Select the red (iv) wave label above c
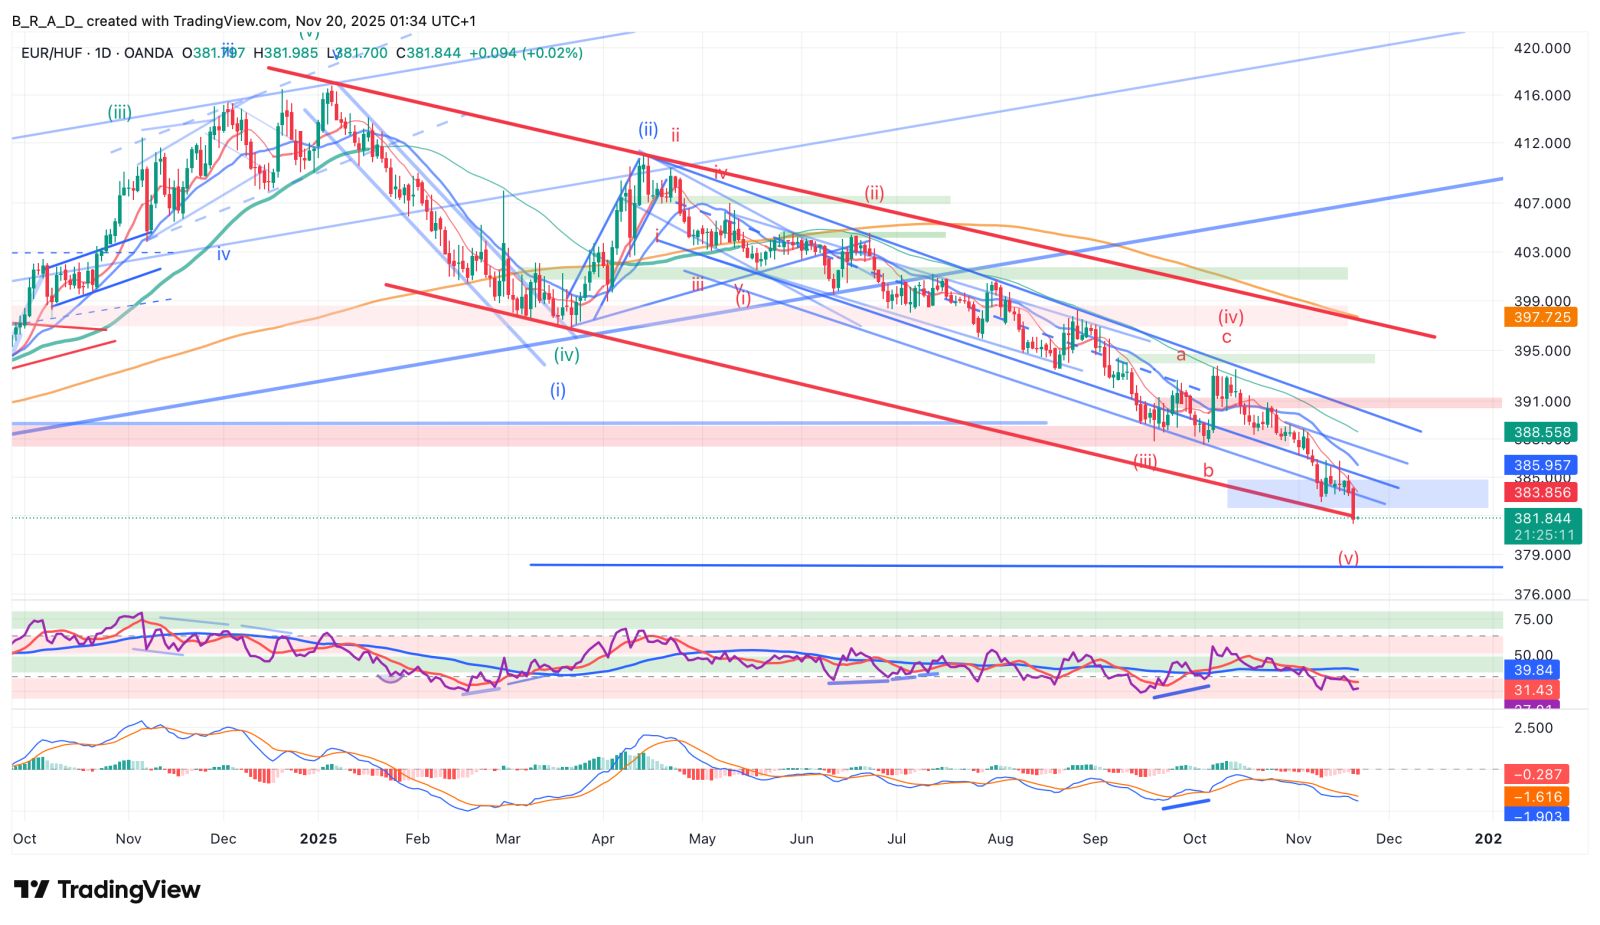This screenshot has width=1600, height=925. tap(1230, 317)
